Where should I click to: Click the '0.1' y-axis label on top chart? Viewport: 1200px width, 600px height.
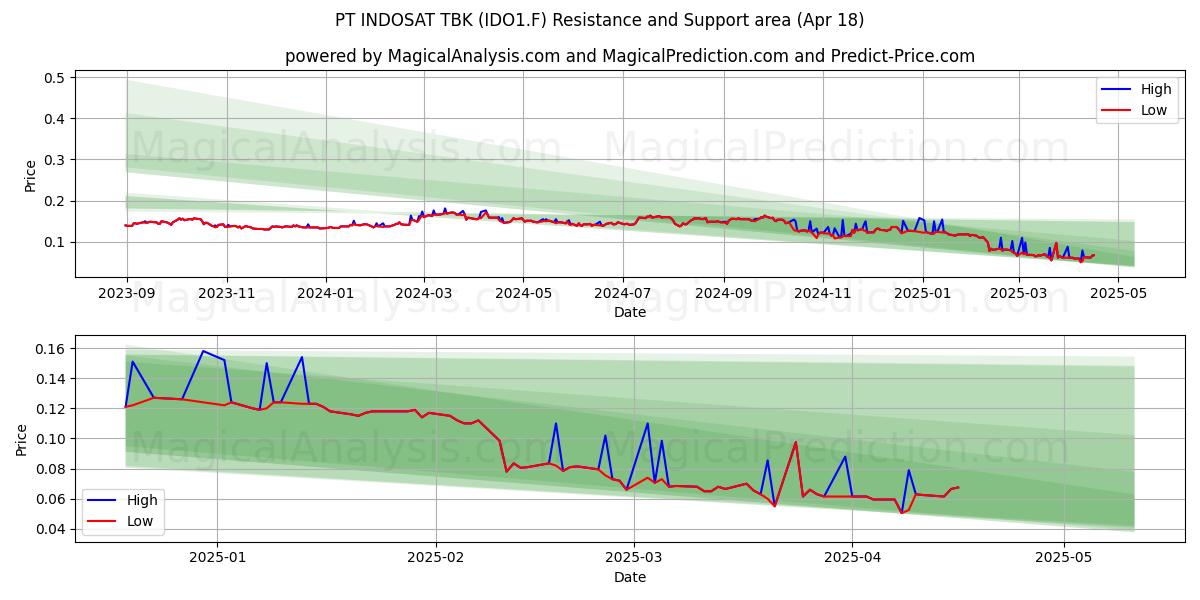click(x=55, y=242)
